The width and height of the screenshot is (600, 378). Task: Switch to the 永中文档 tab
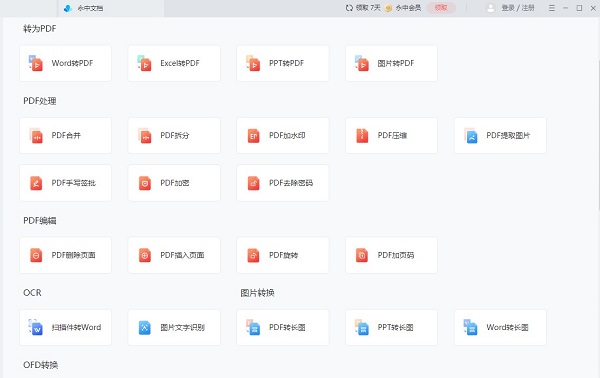(111, 8)
